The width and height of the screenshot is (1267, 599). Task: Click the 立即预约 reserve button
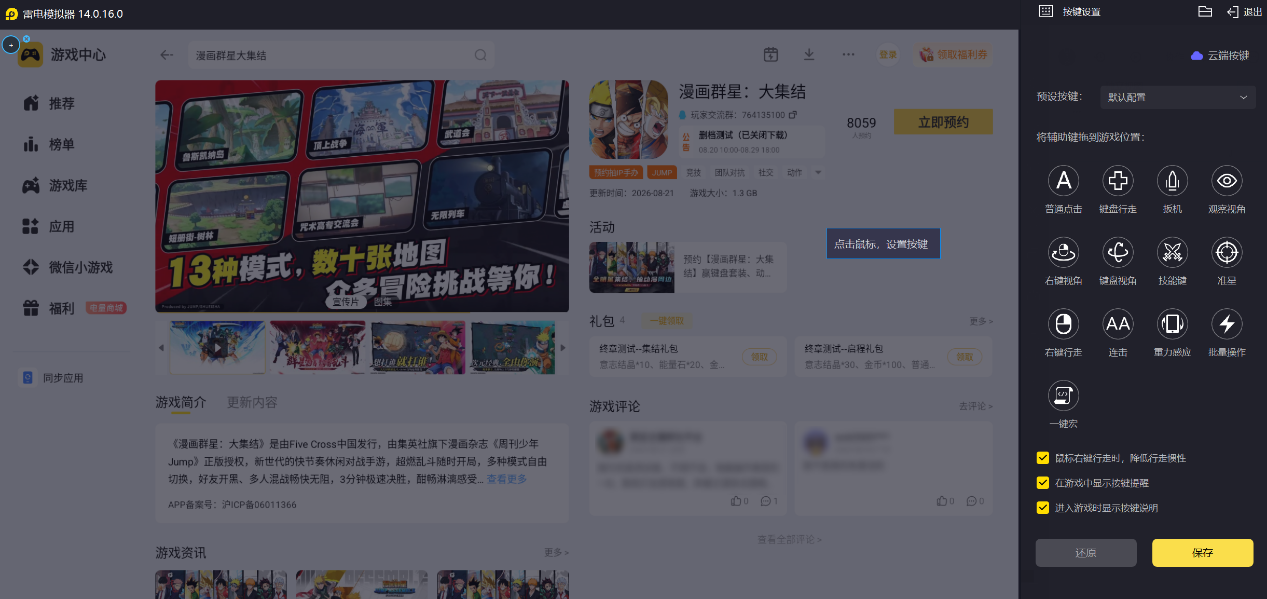[943, 122]
